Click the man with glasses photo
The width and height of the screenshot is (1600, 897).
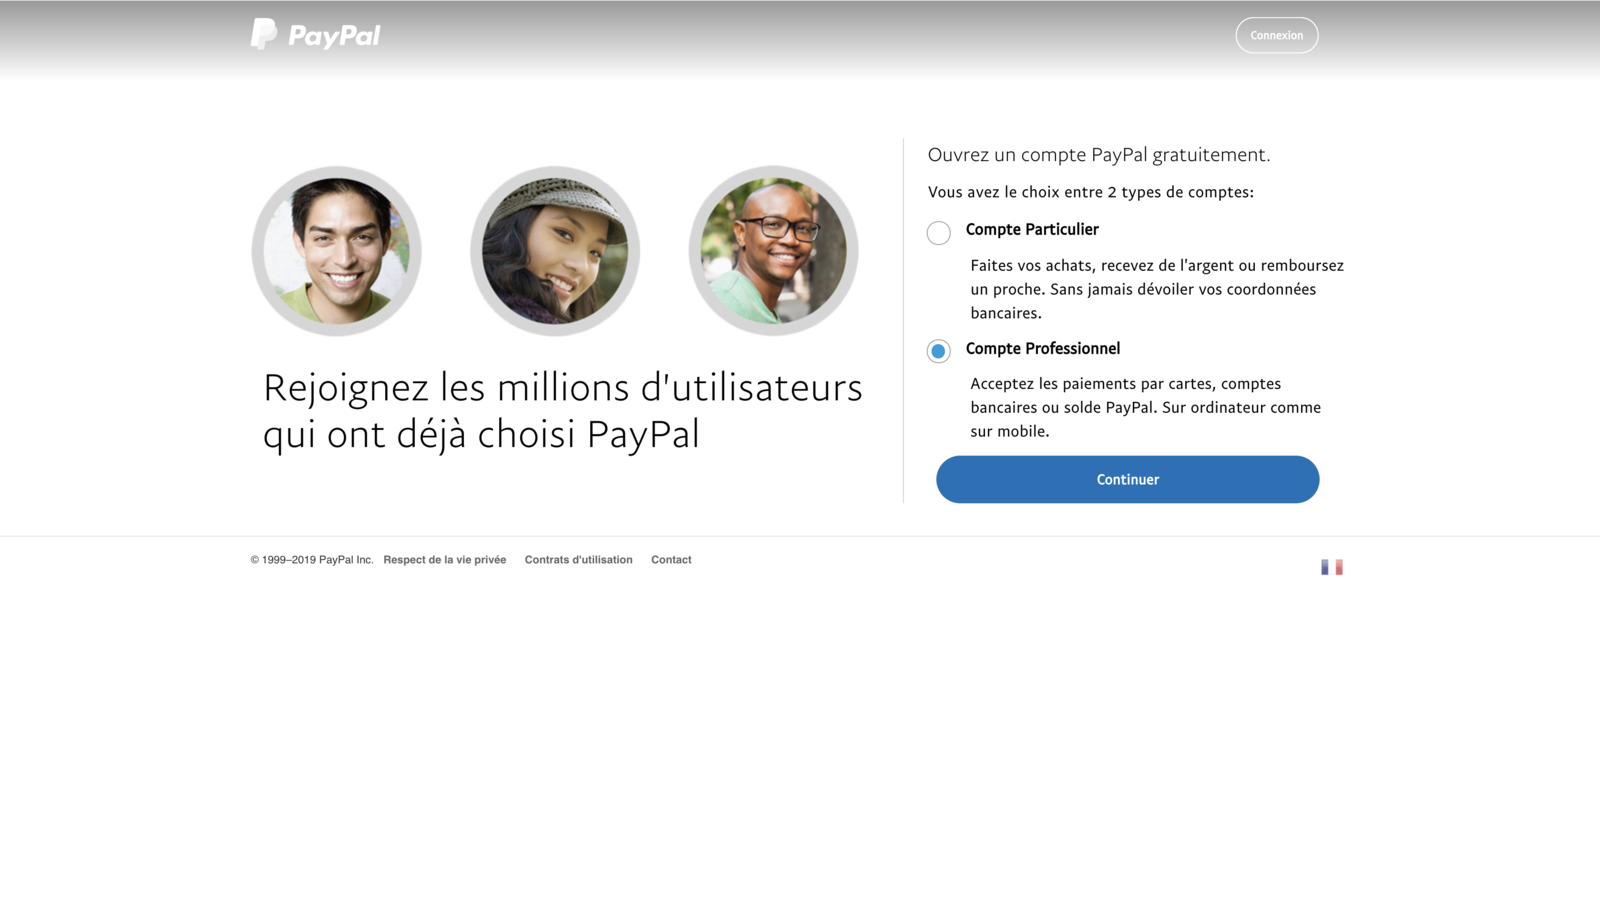coord(773,250)
